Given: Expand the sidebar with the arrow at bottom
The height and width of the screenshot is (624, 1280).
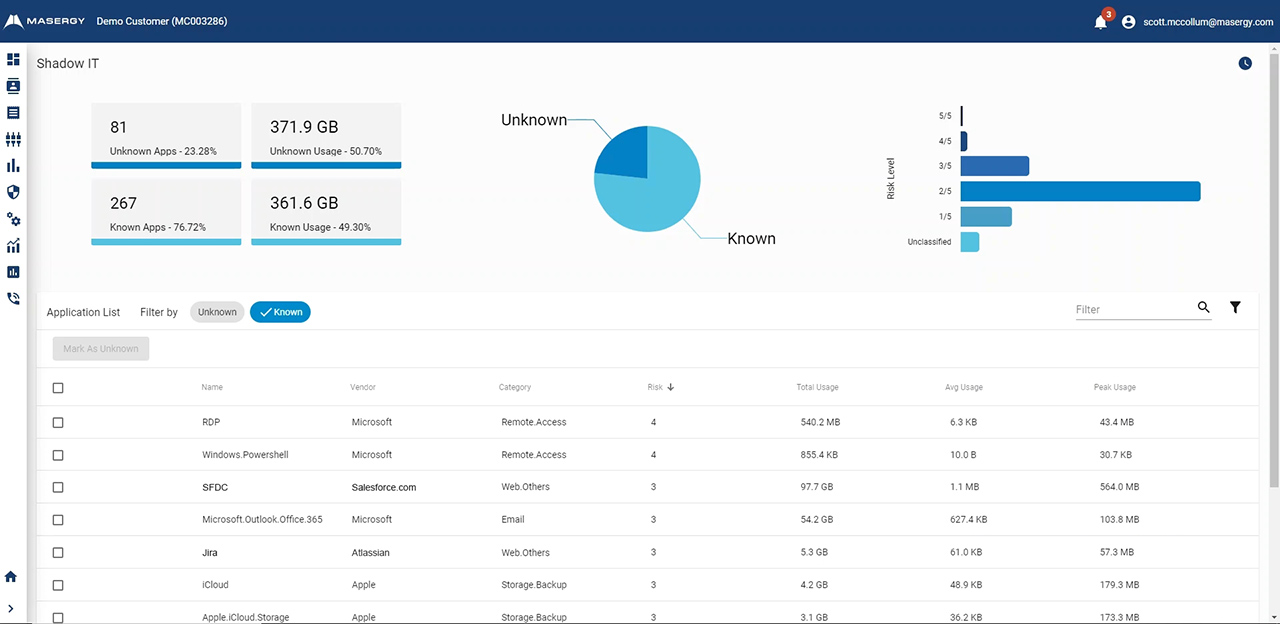Looking at the screenshot, I should click(x=11, y=608).
